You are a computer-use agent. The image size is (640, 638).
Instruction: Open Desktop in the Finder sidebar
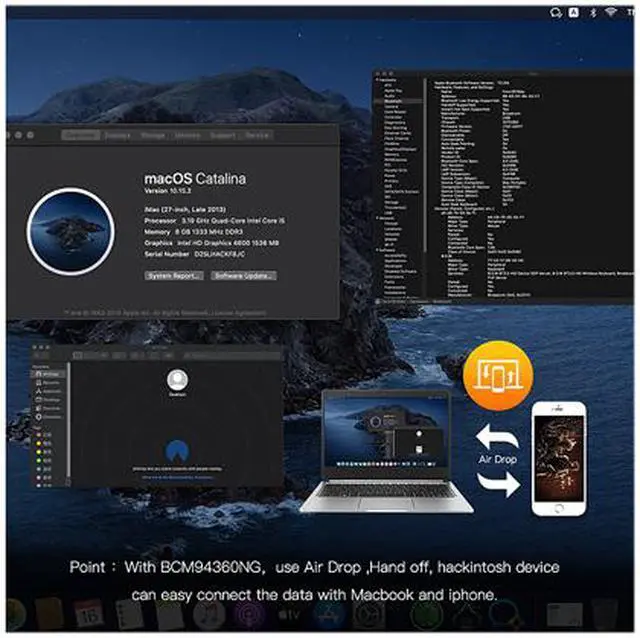48,400
